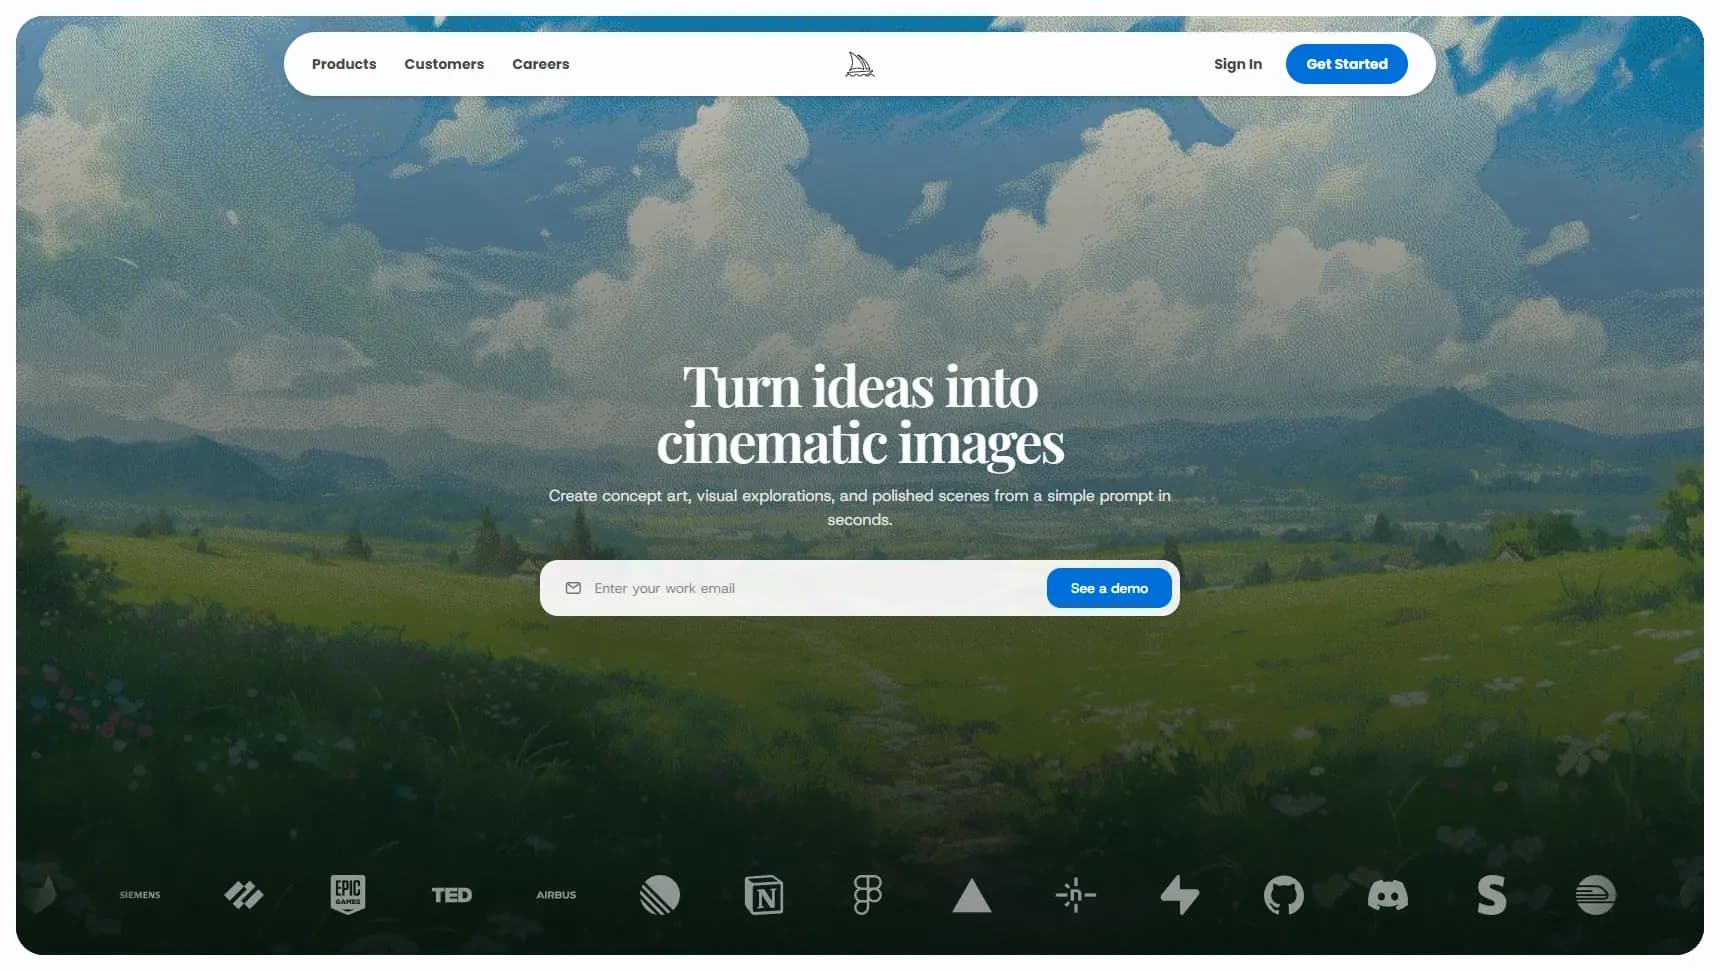Click the Get Started button
The width and height of the screenshot is (1720, 971).
pyautogui.click(x=1347, y=64)
